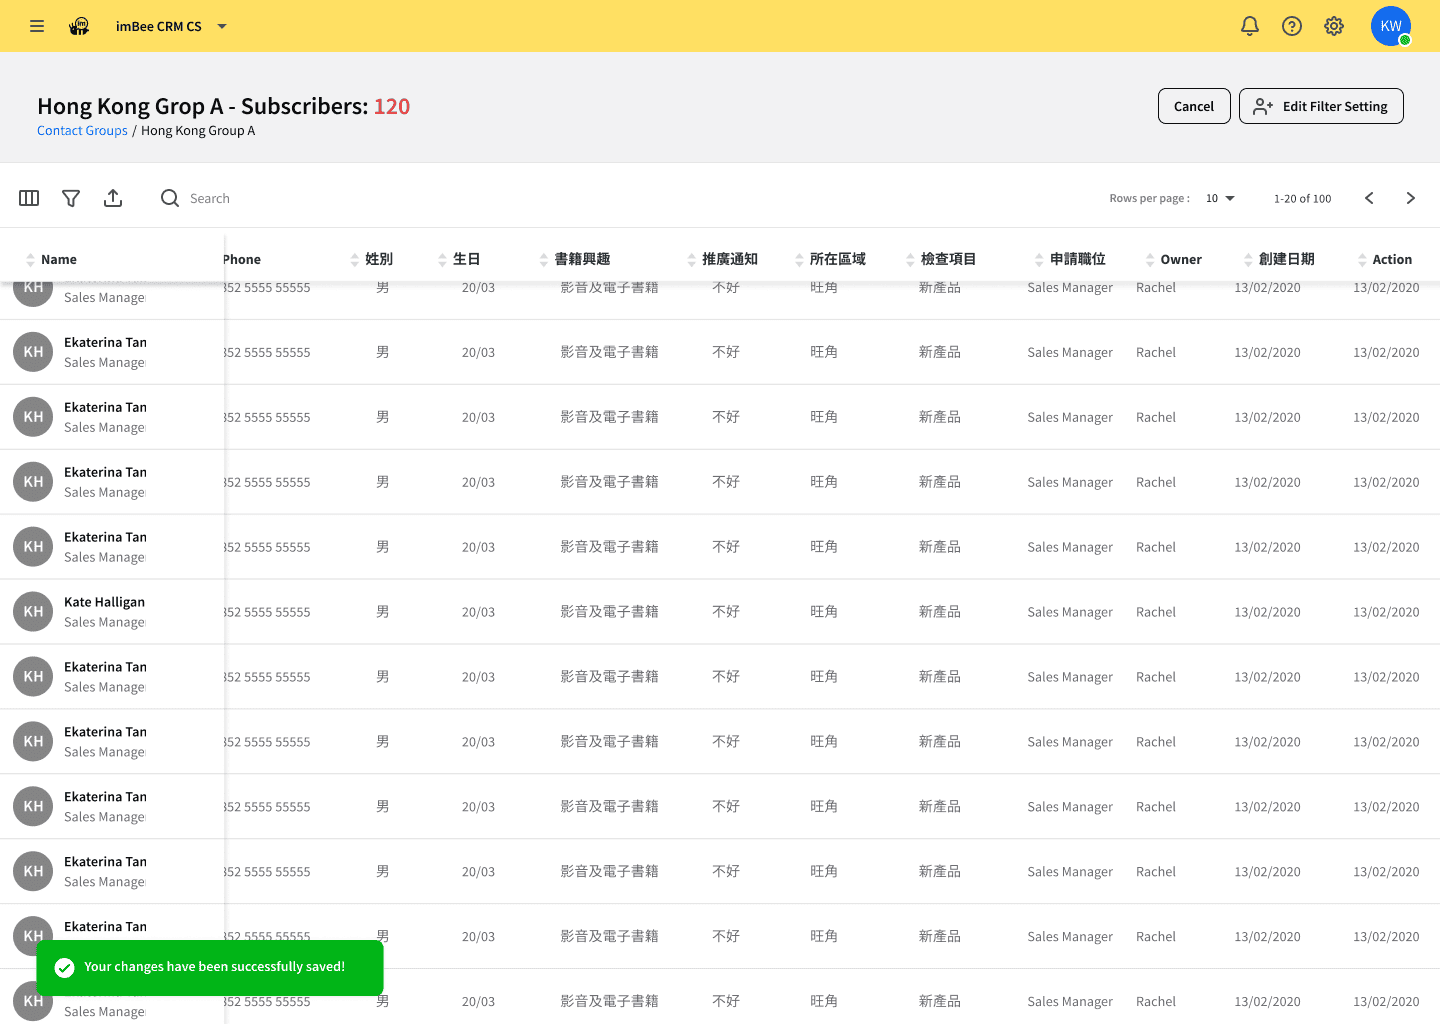Click the subscribers count 120
Image resolution: width=1440 pixels, height=1024 pixels.
click(x=392, y=106)
